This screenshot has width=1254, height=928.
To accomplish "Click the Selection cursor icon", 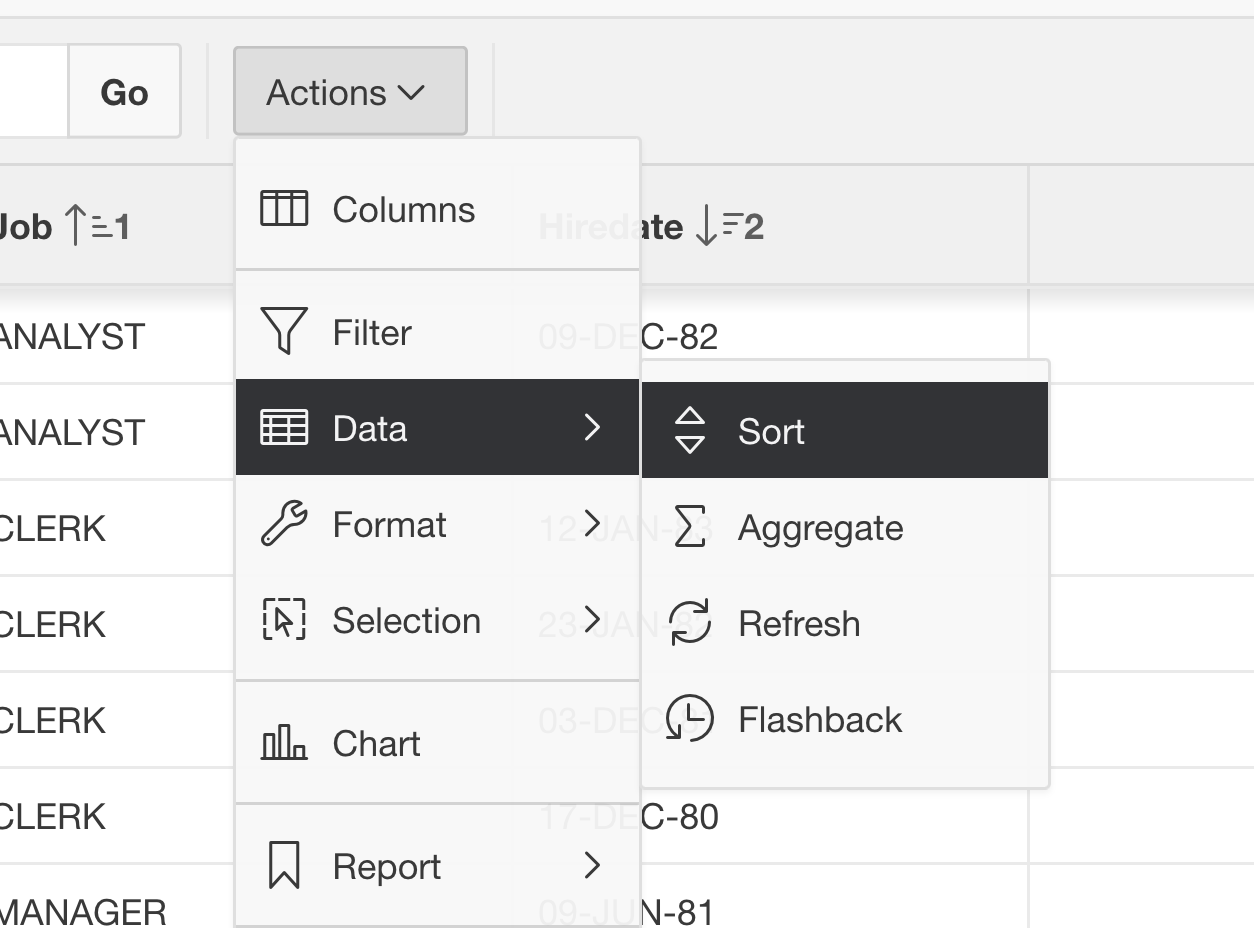I will (284, 620).
